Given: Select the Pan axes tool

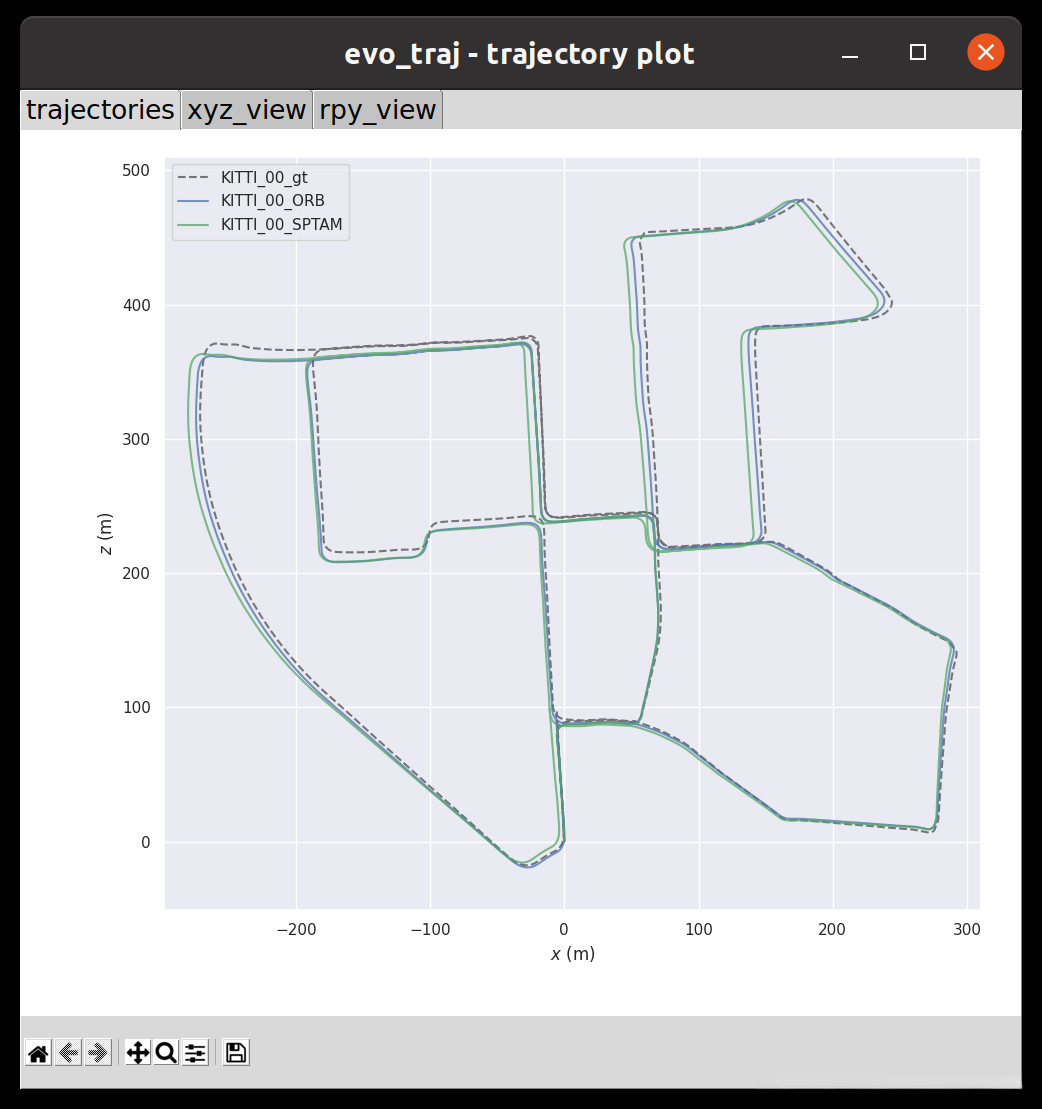Looking at the screenshot, I should click(137, 1053).
